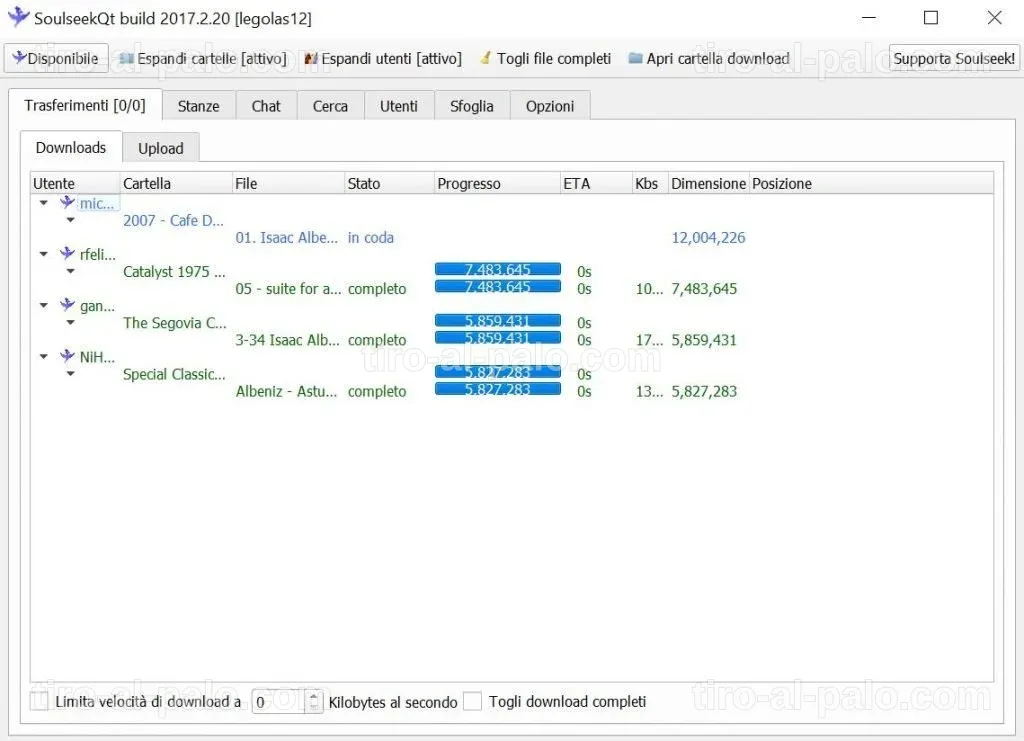The height and width of the screenshot is (741, 1024).
Task: Collapse the rfeli... user row
Action: pyautogui.click(x=44, y=254)
